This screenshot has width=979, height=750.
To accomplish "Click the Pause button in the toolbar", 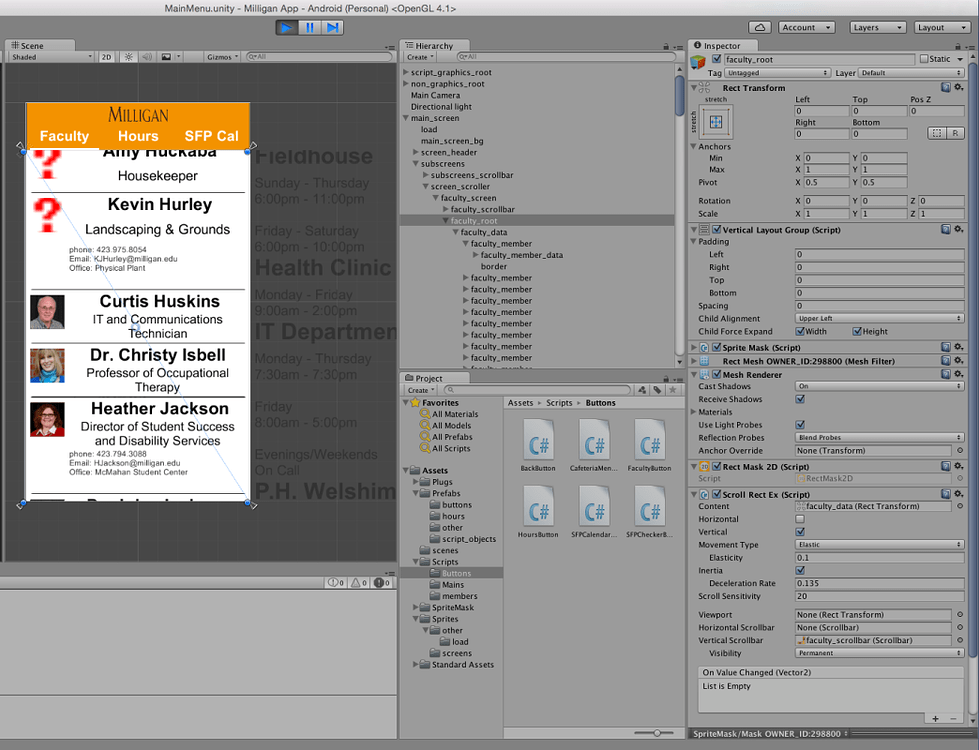I will (x=310, y=28).
